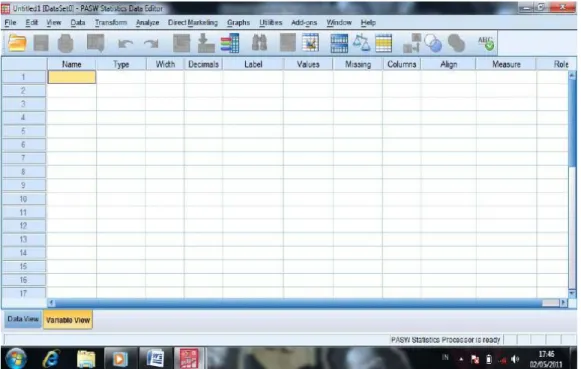The width and height of the screenshot is (581, 369).
Task: Click the Value labels toolbar icon
Action: coord(412,43)
